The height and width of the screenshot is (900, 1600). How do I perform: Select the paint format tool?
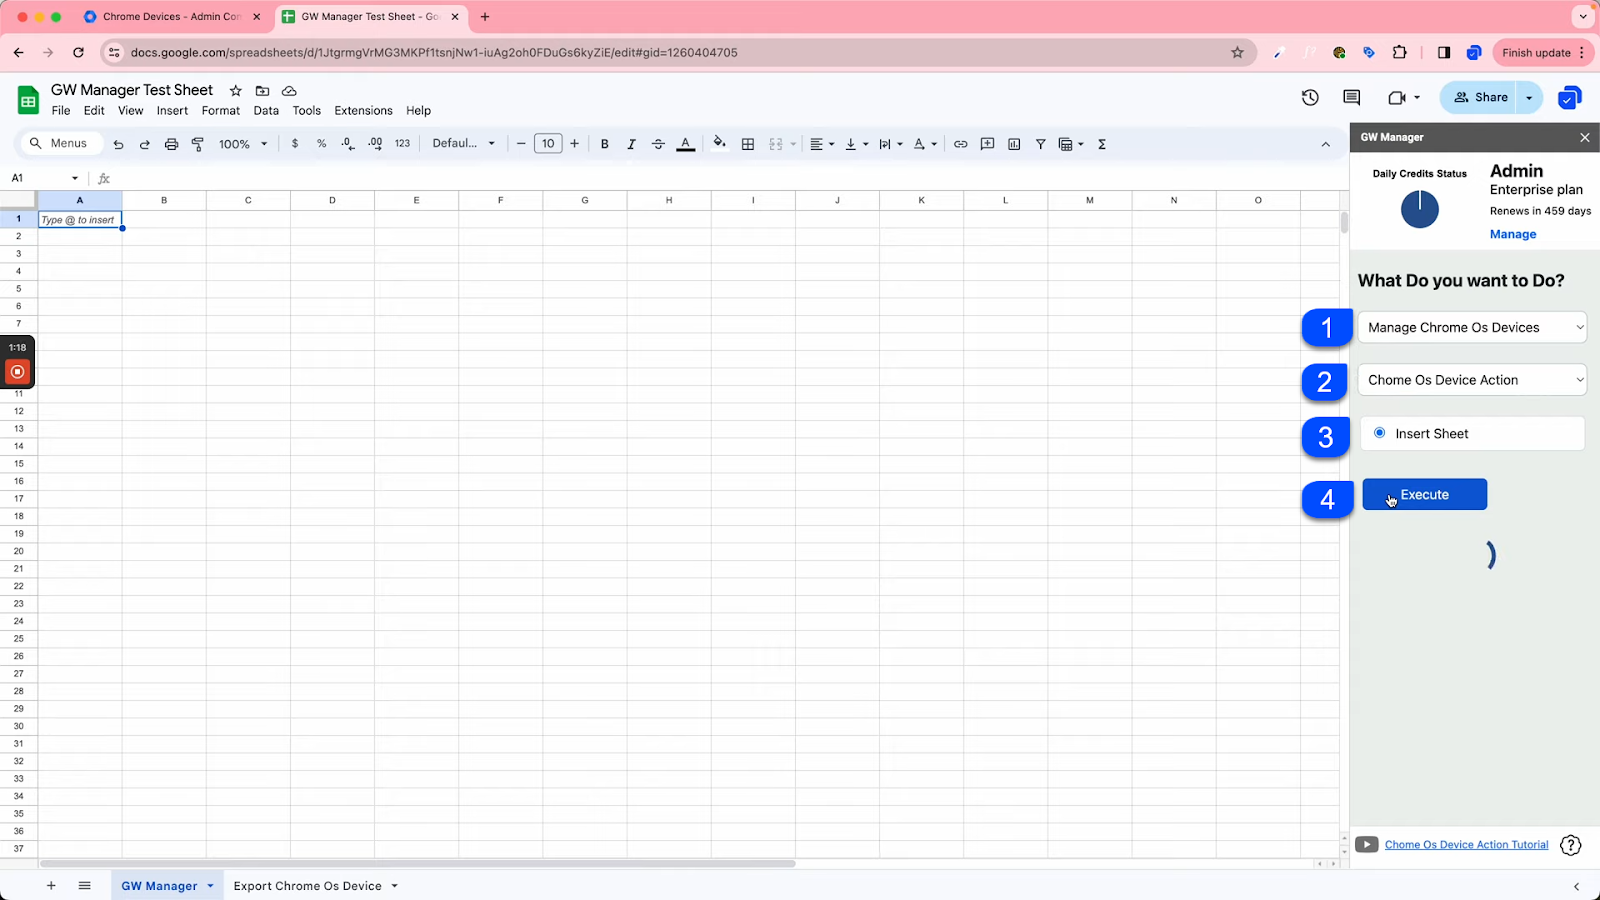pyautogui.click(x=198, y=144)
